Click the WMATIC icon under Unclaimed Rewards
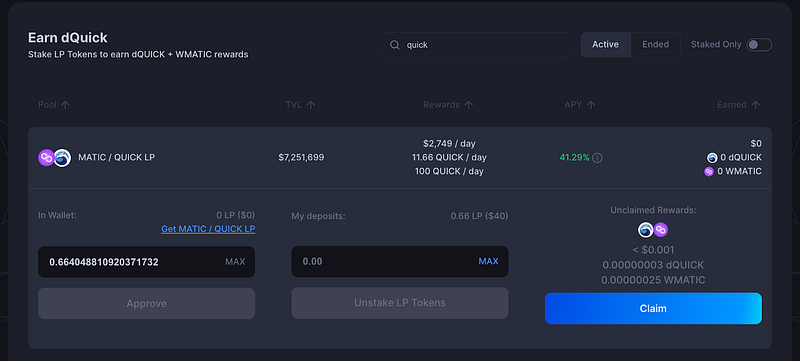Image resolution: width=800 pixels, height=361 pixels. click(x=661, y=230)
